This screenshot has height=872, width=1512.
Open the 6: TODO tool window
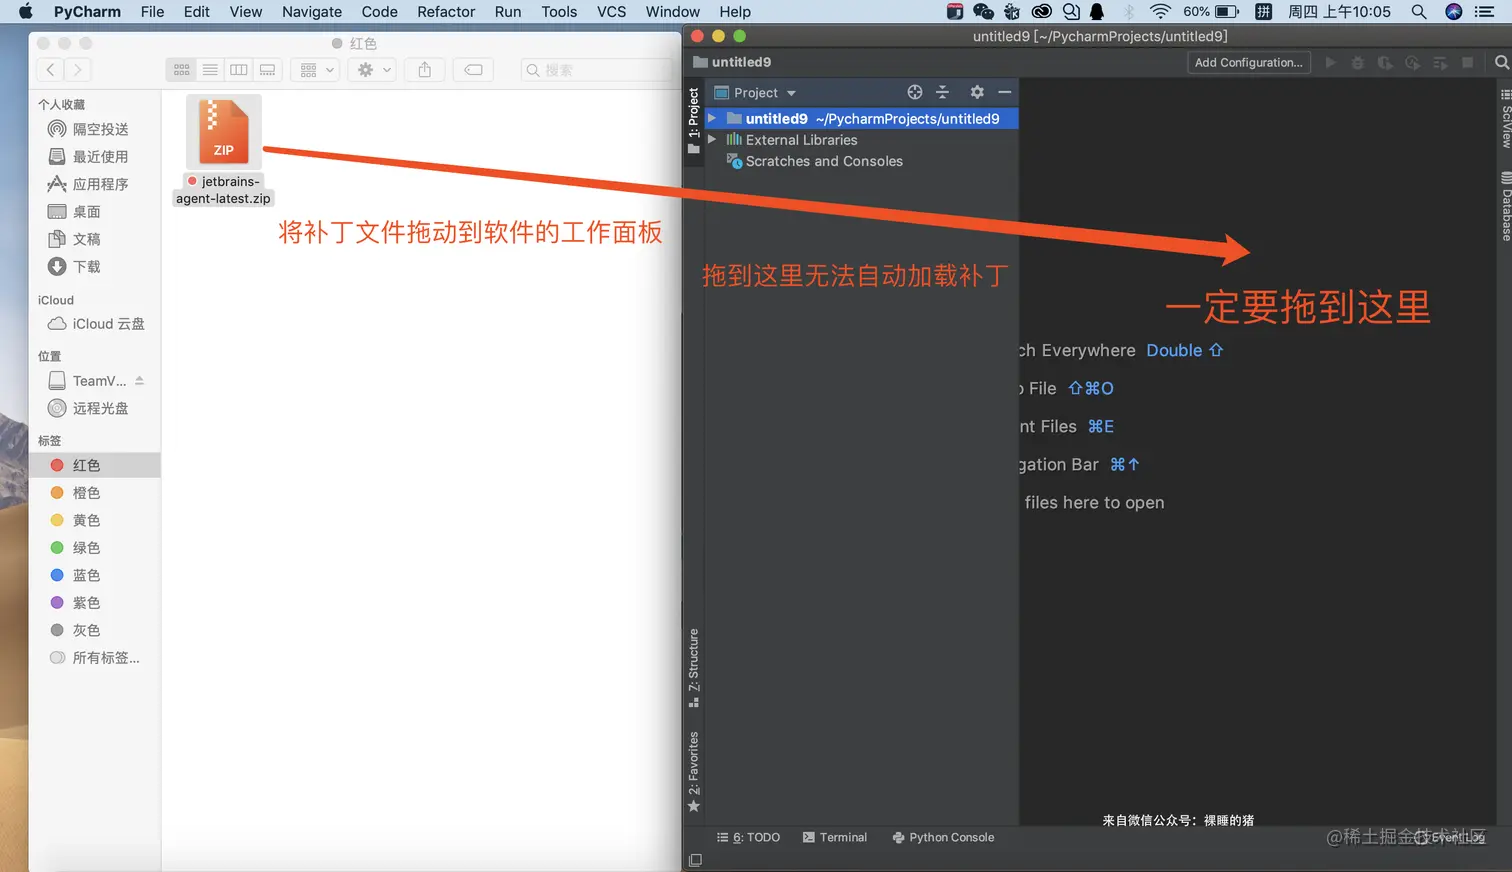(x=748, y=837)
